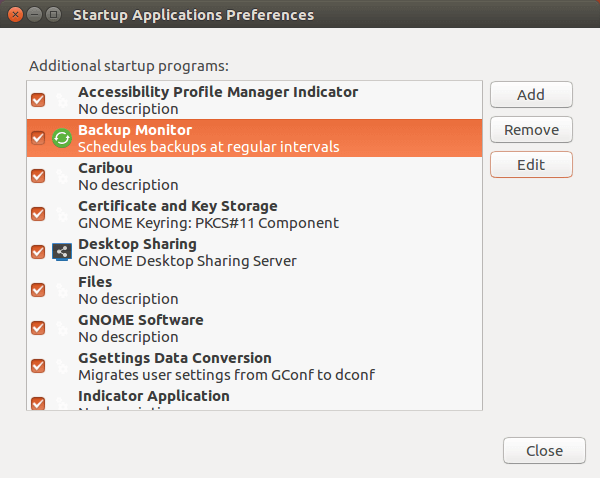
Task: Toggle the Files startup checkbox
Action: (38, 290)
